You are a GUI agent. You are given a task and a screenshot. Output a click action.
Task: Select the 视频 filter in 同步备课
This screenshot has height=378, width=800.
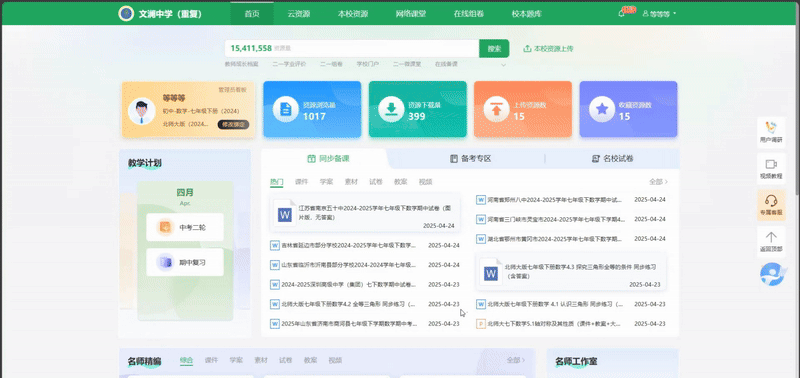[x=426, y=182]
